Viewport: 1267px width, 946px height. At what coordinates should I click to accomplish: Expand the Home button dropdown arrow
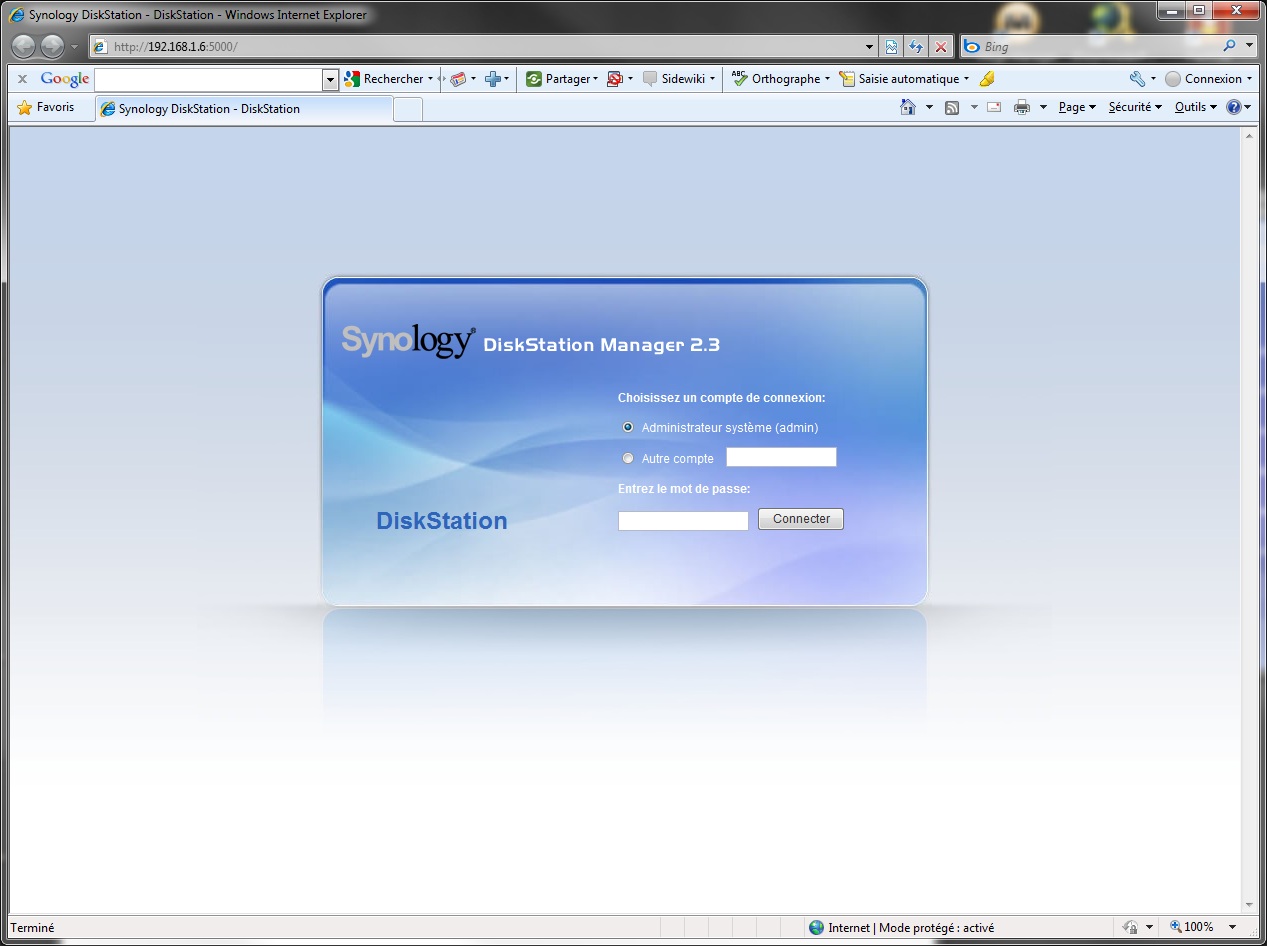pyautogui.click(x=929, y=107)
